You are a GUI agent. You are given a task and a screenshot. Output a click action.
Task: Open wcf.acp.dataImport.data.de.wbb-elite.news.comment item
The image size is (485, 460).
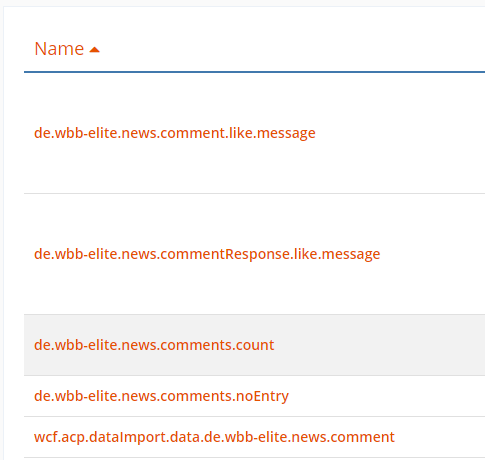point(214,437)
